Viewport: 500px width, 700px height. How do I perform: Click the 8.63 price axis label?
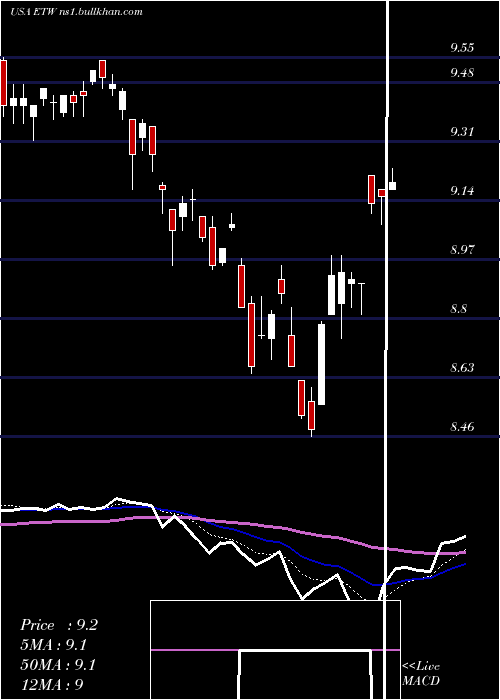462,368
